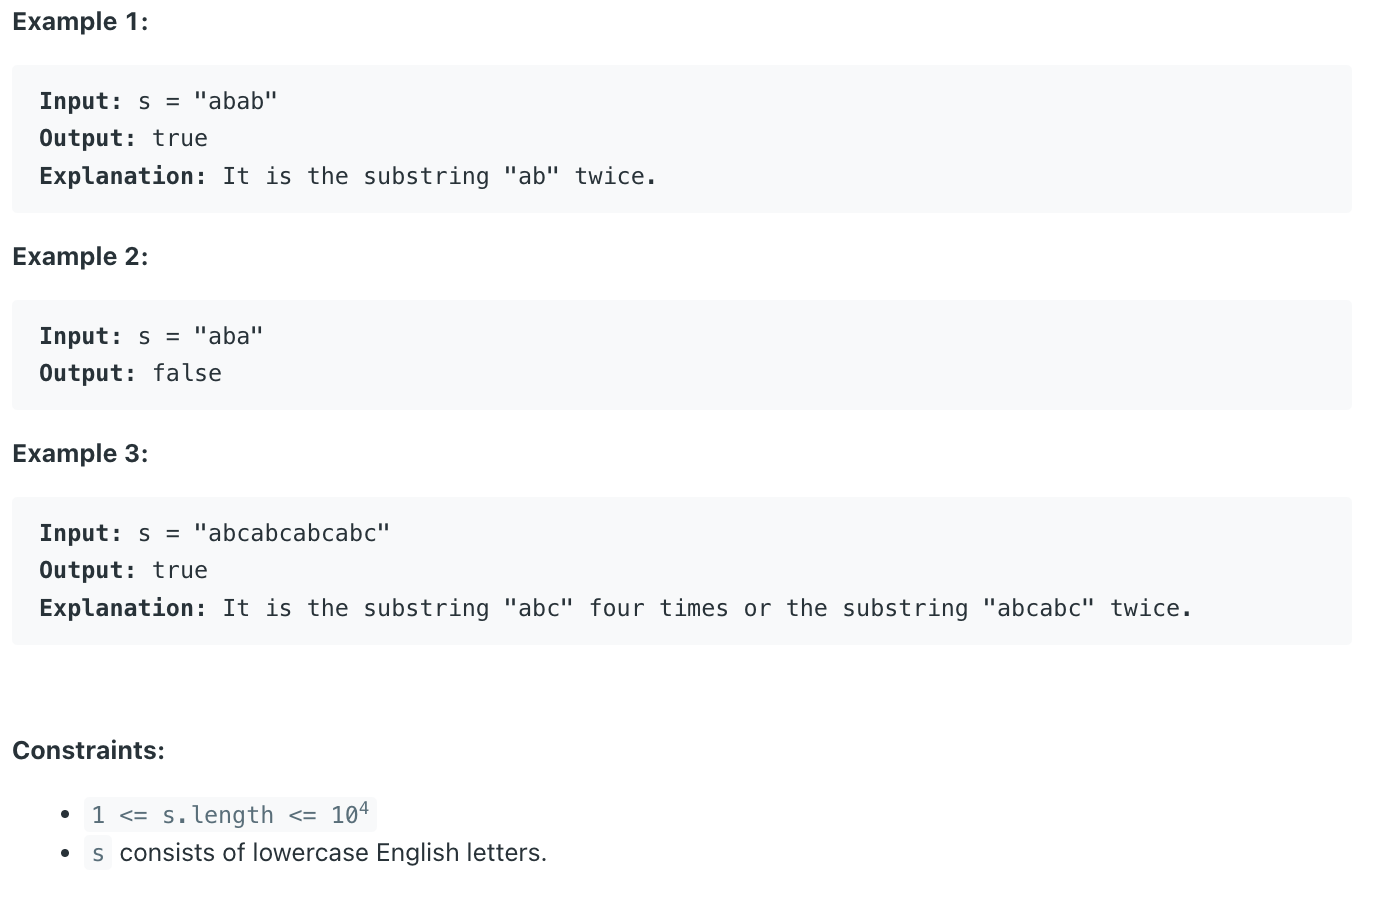The width and height of the screenshot is (1374, 912).
Task: Click the Example 1 output true
Action: [x=180, y=138]
